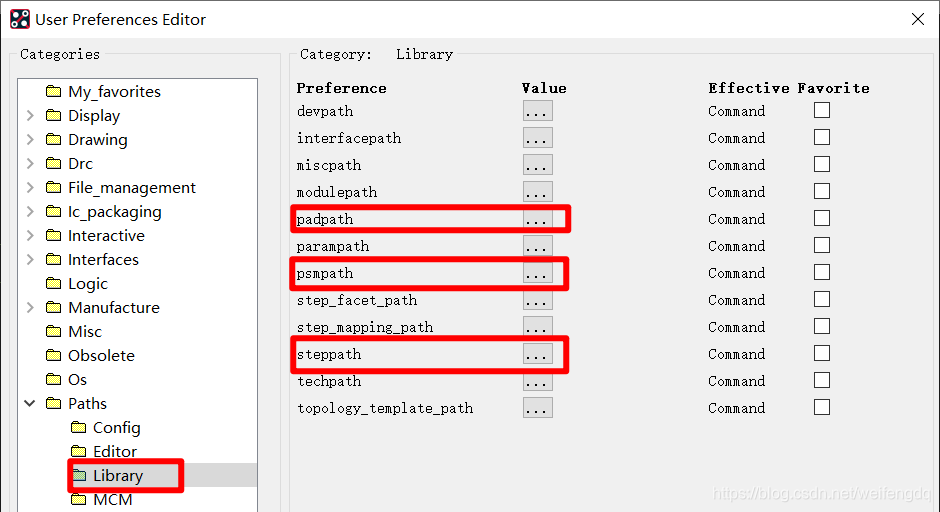Select the My_favorites tree label
Viewport: 940px width, 512px height.
(x=115, y=91)
